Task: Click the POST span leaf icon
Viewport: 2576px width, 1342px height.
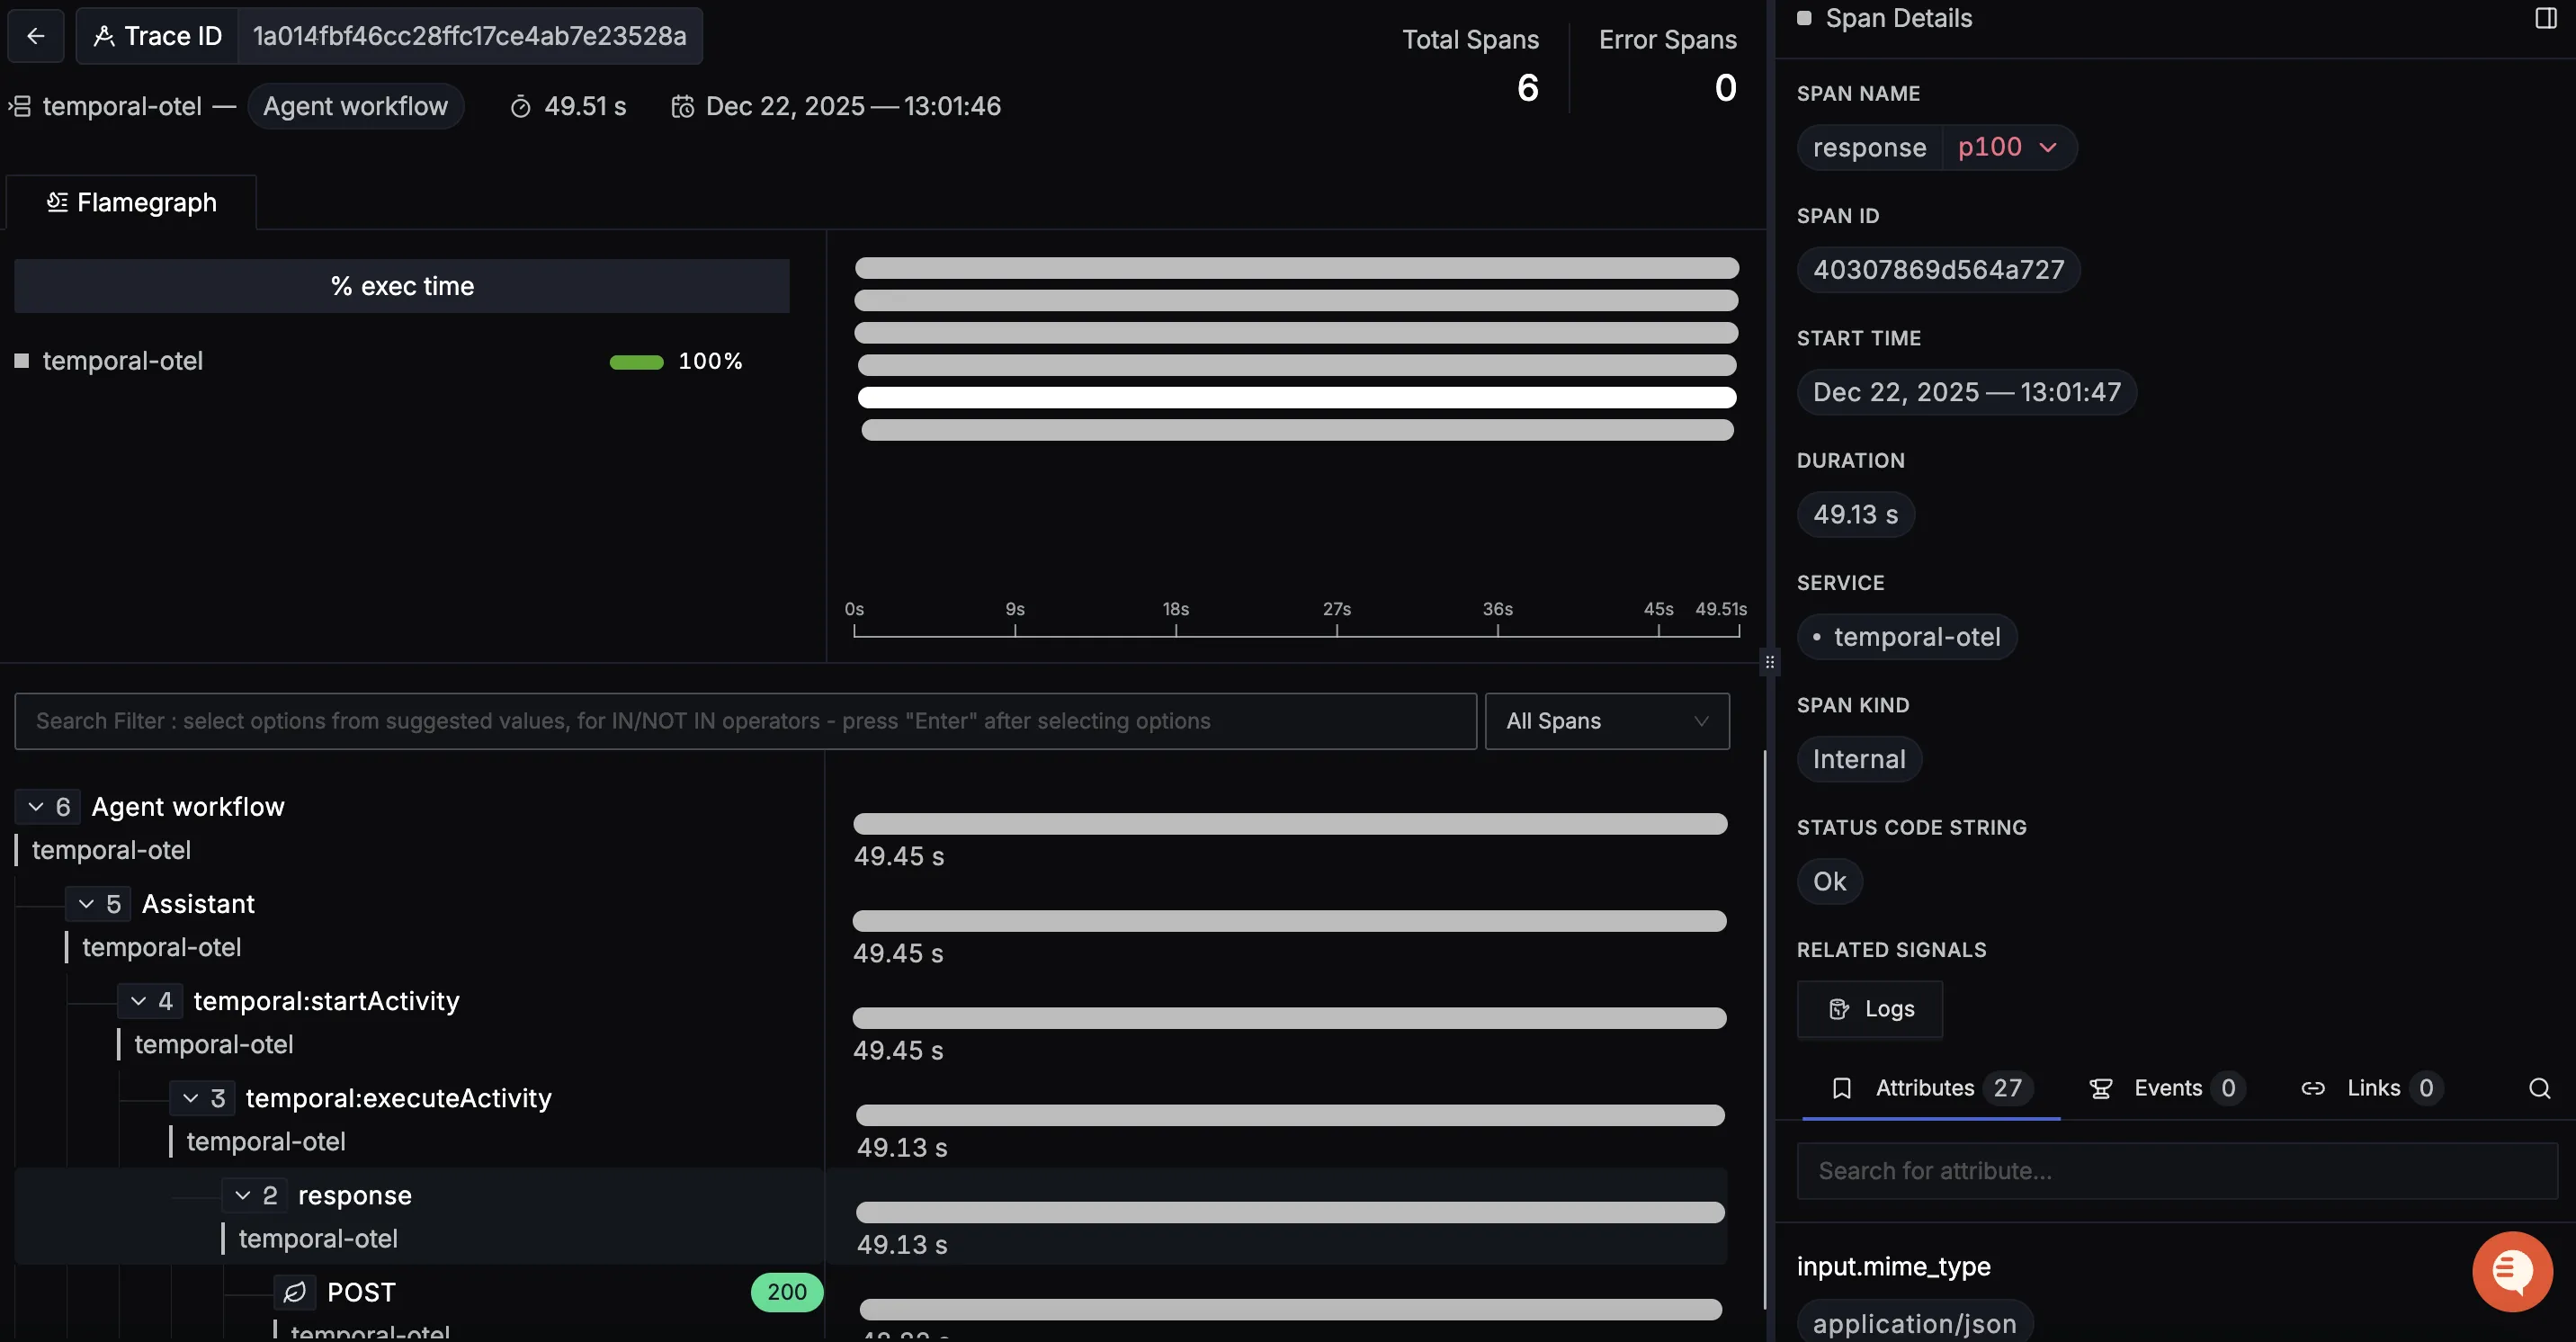Action: (294, 1292)
